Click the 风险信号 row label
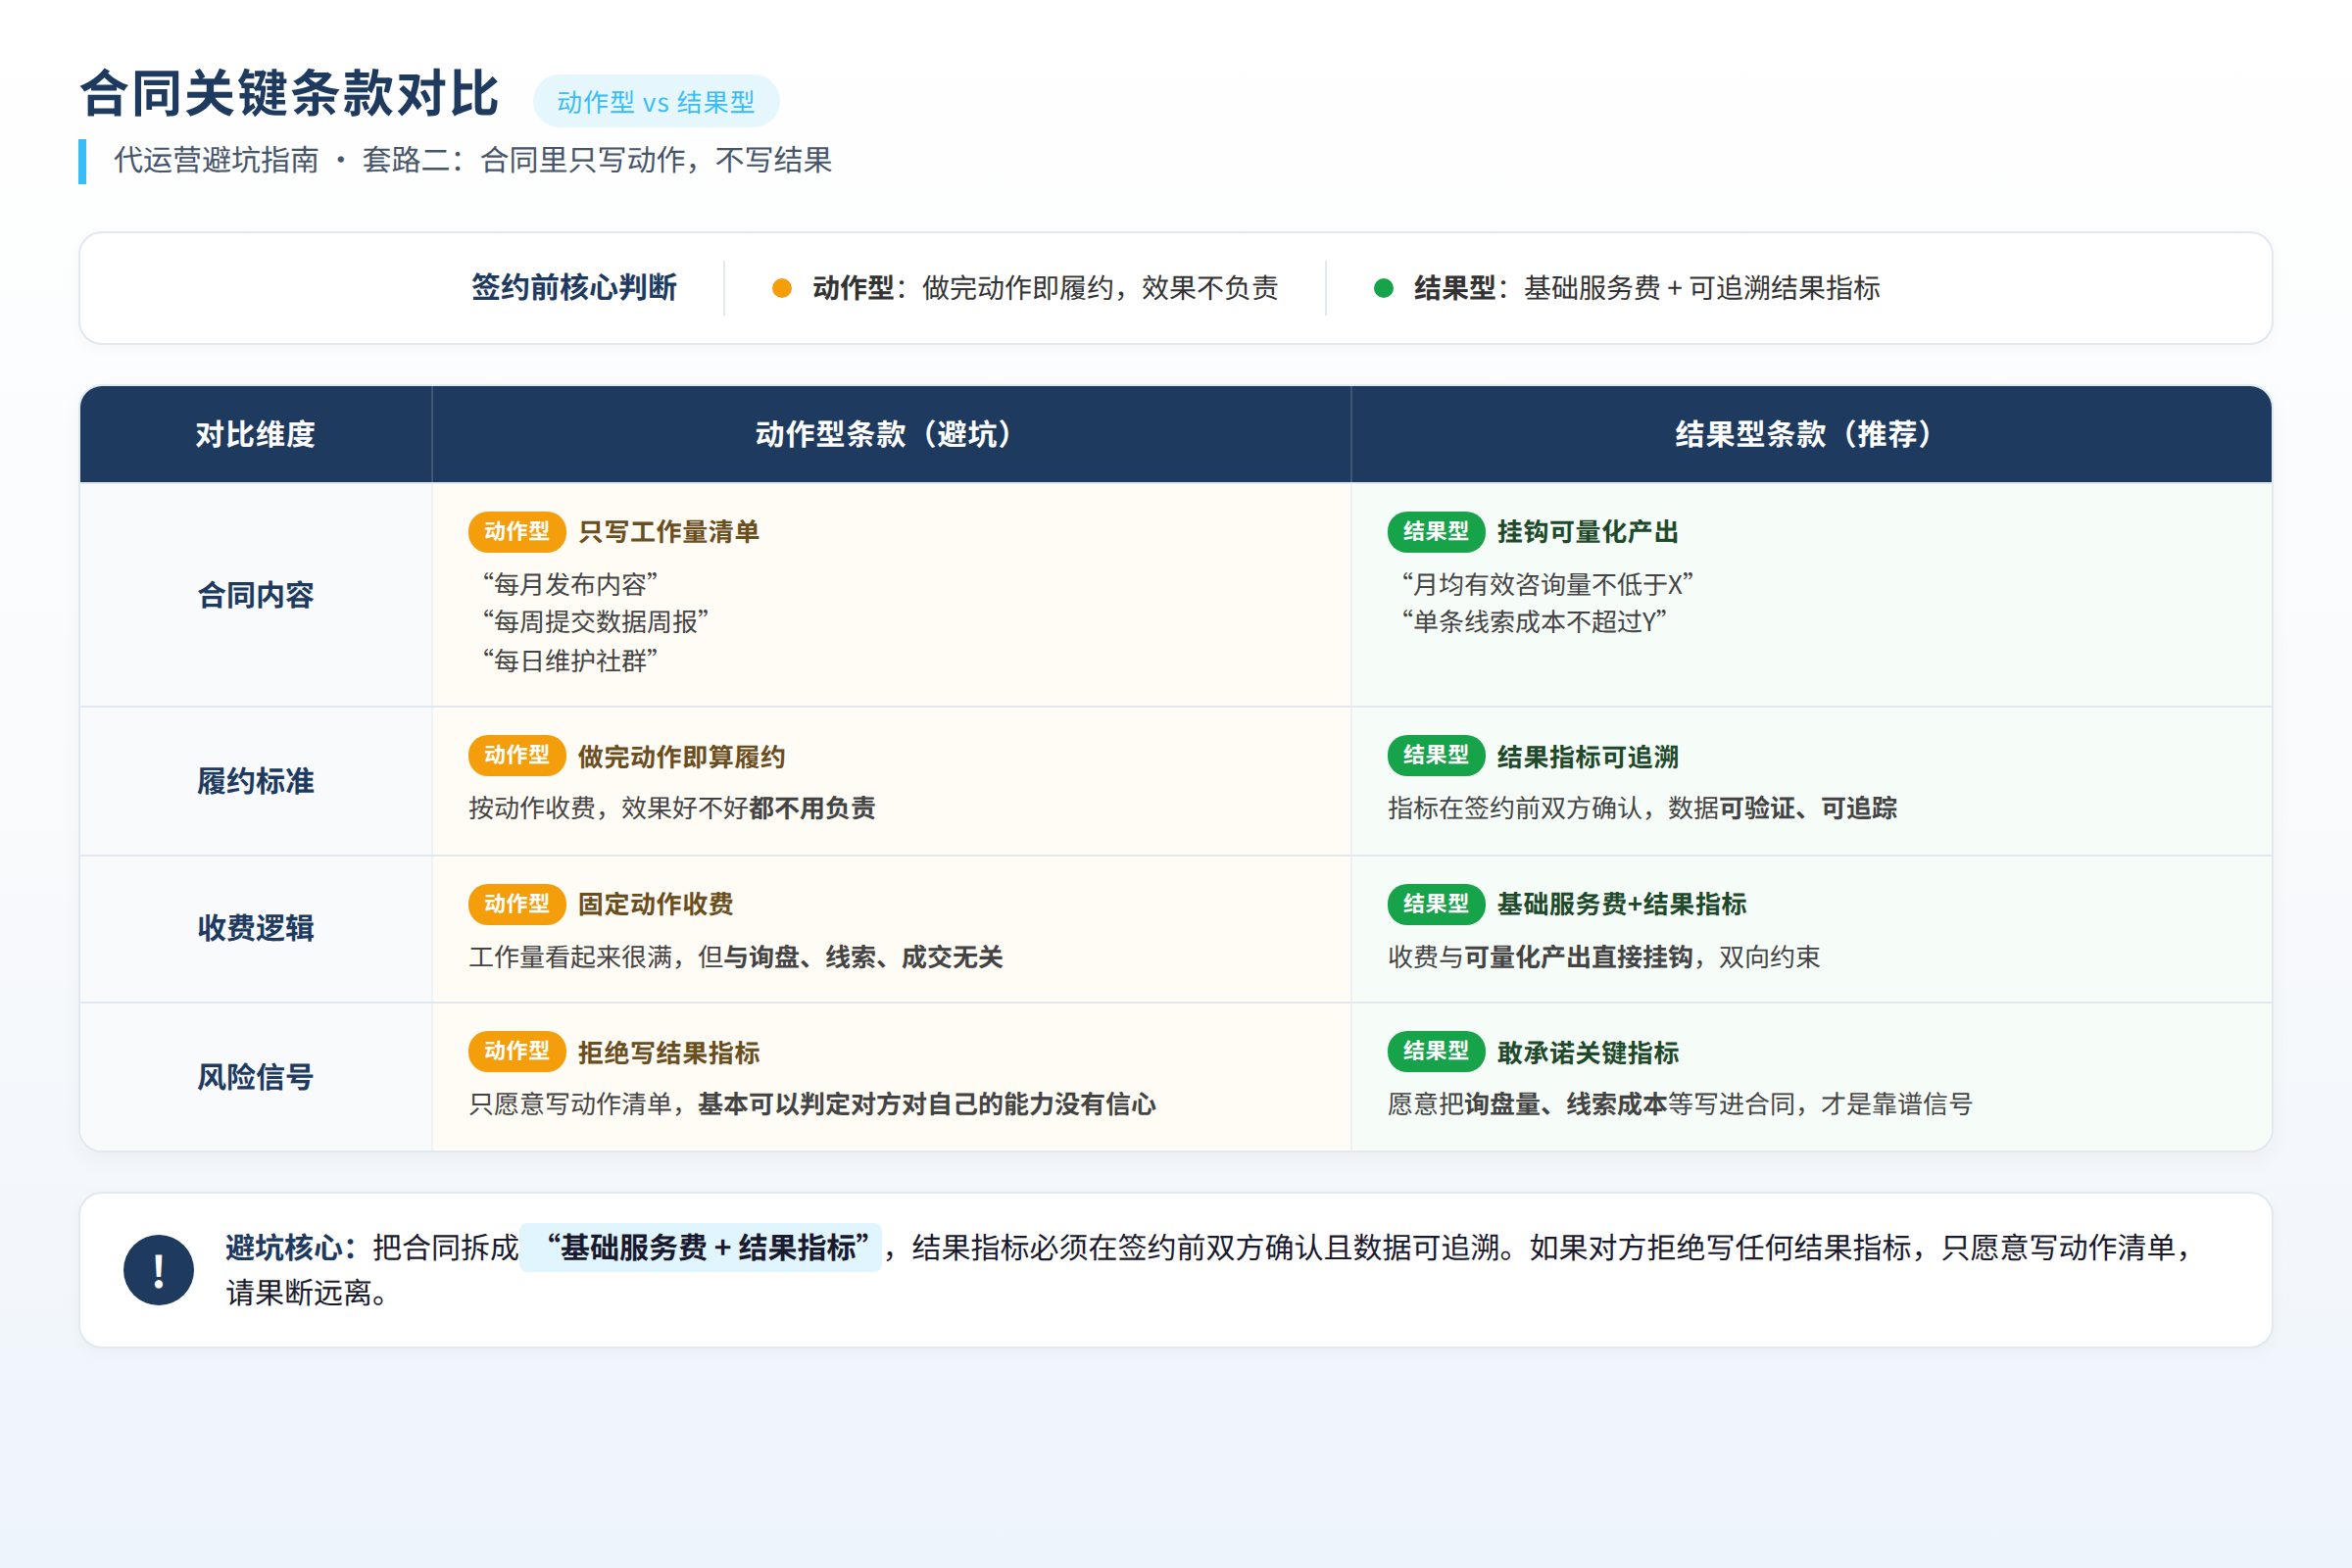 coord(255,1077)
